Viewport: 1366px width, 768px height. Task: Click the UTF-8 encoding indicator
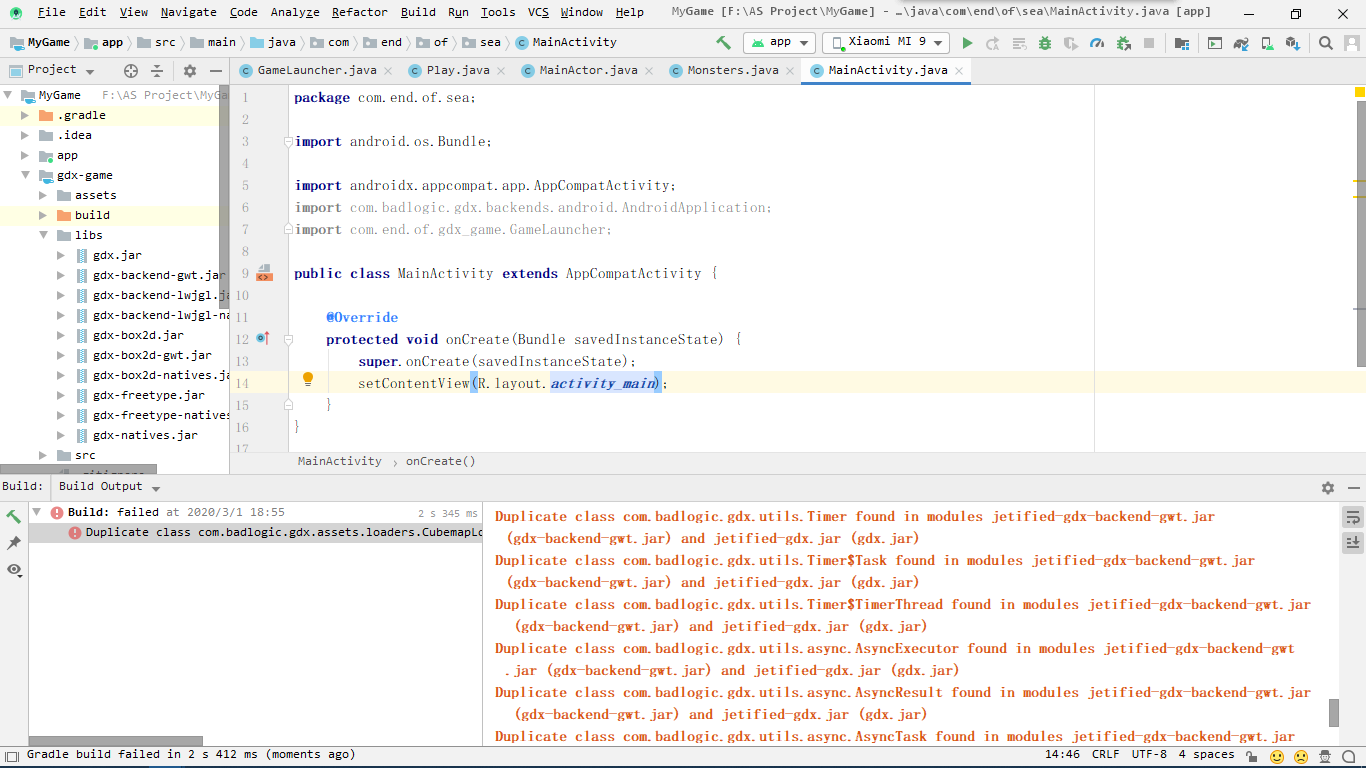(1149, 755)
